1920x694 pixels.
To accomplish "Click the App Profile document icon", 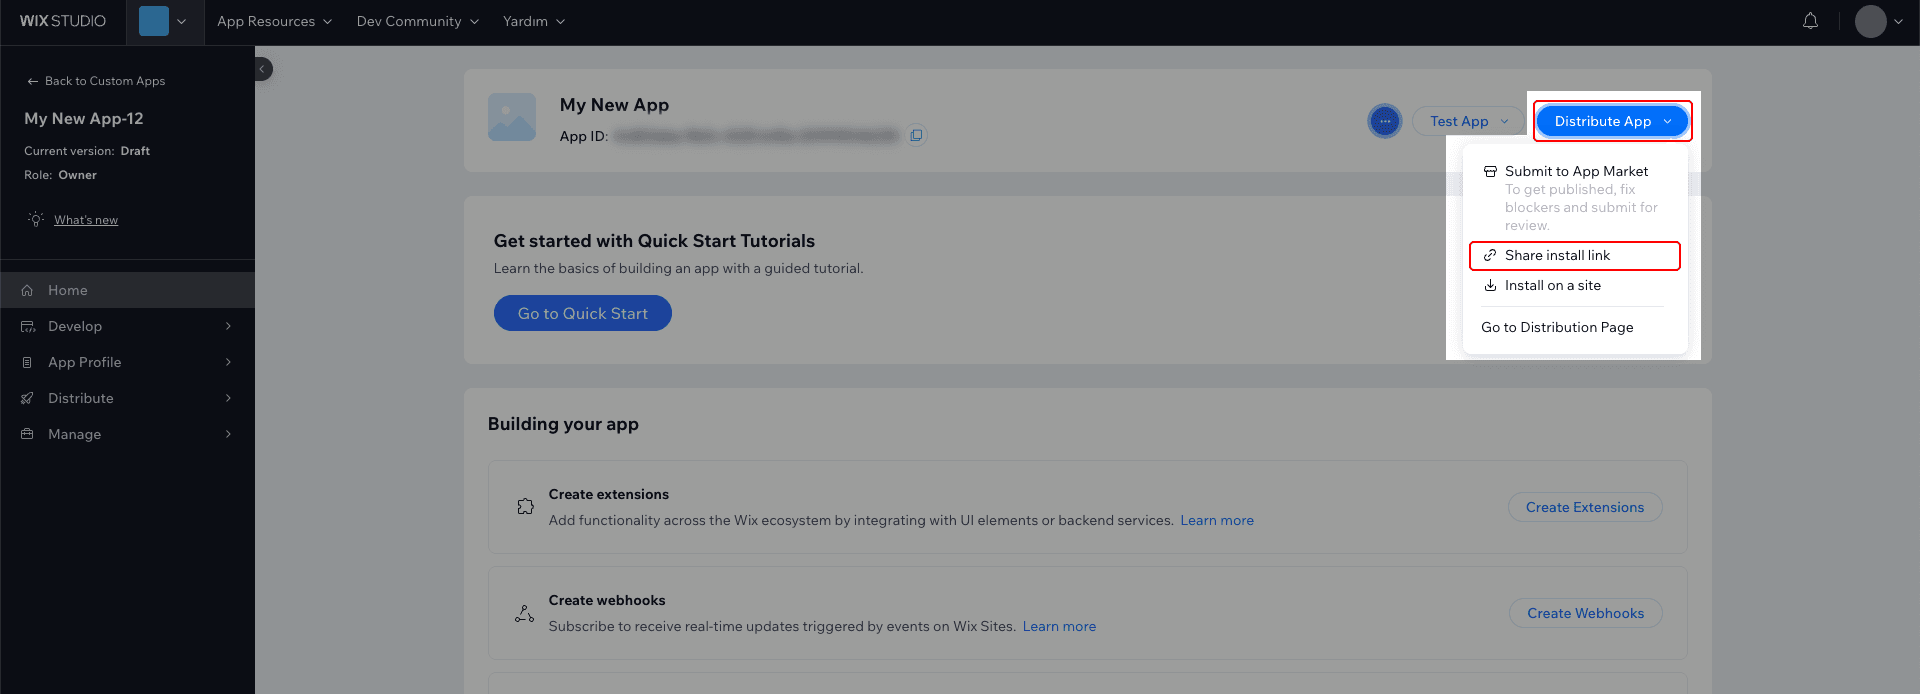I will (28, 362).
